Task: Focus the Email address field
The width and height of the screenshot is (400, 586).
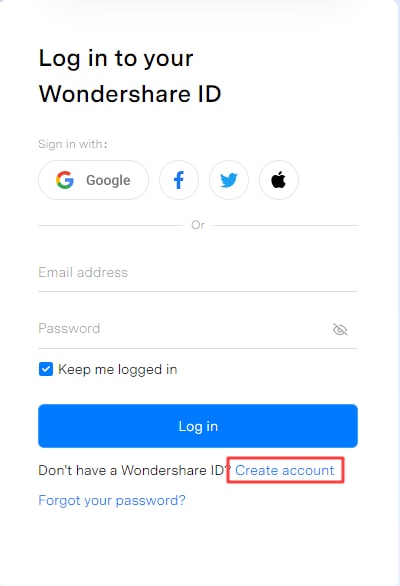Action: pyautogui.click(x=198, y=272)
